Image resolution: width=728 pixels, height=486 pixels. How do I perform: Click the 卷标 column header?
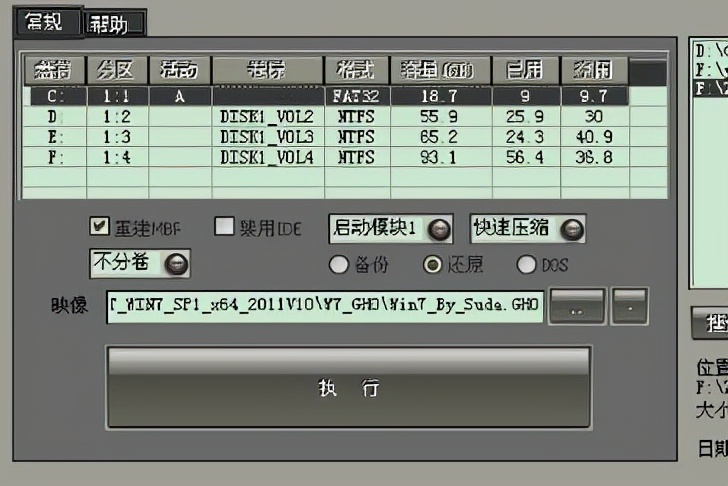(x=266, y=70)
